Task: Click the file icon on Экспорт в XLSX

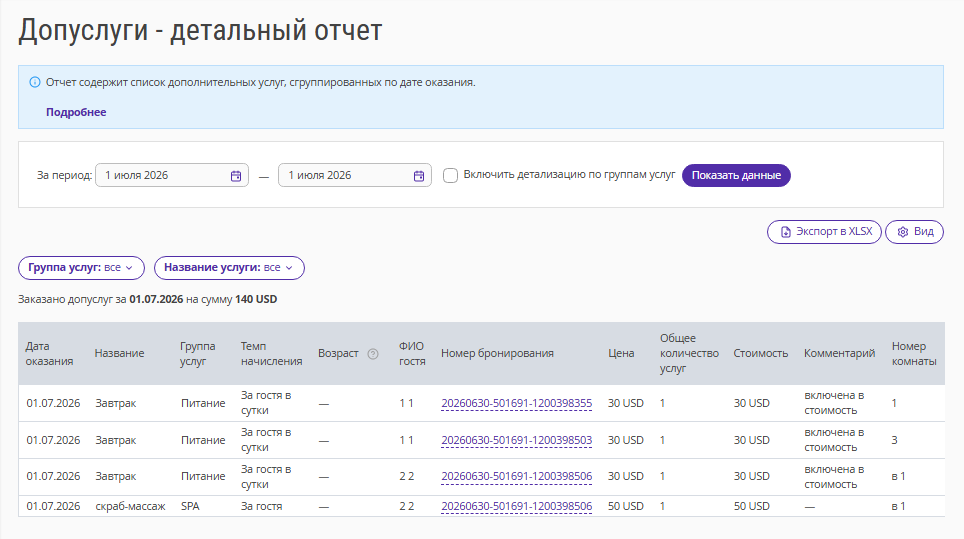Action: pos(786,232)
